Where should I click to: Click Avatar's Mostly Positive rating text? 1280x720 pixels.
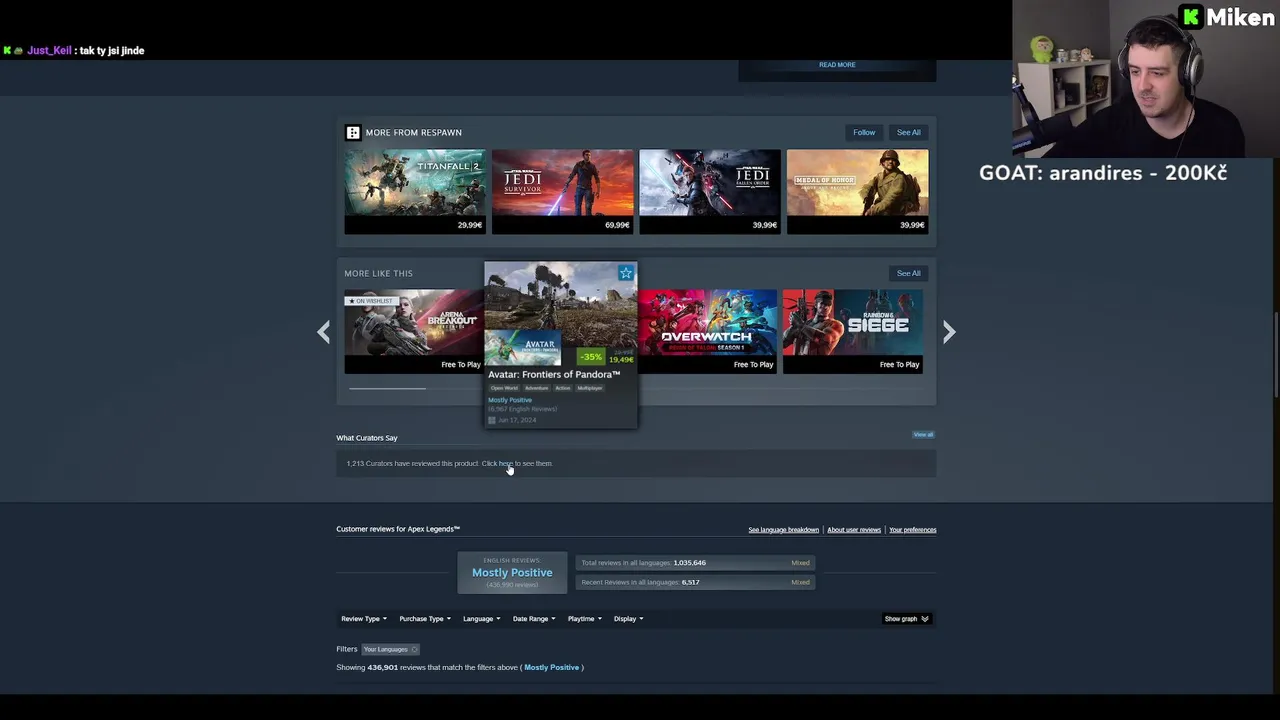tap(510, 400)
